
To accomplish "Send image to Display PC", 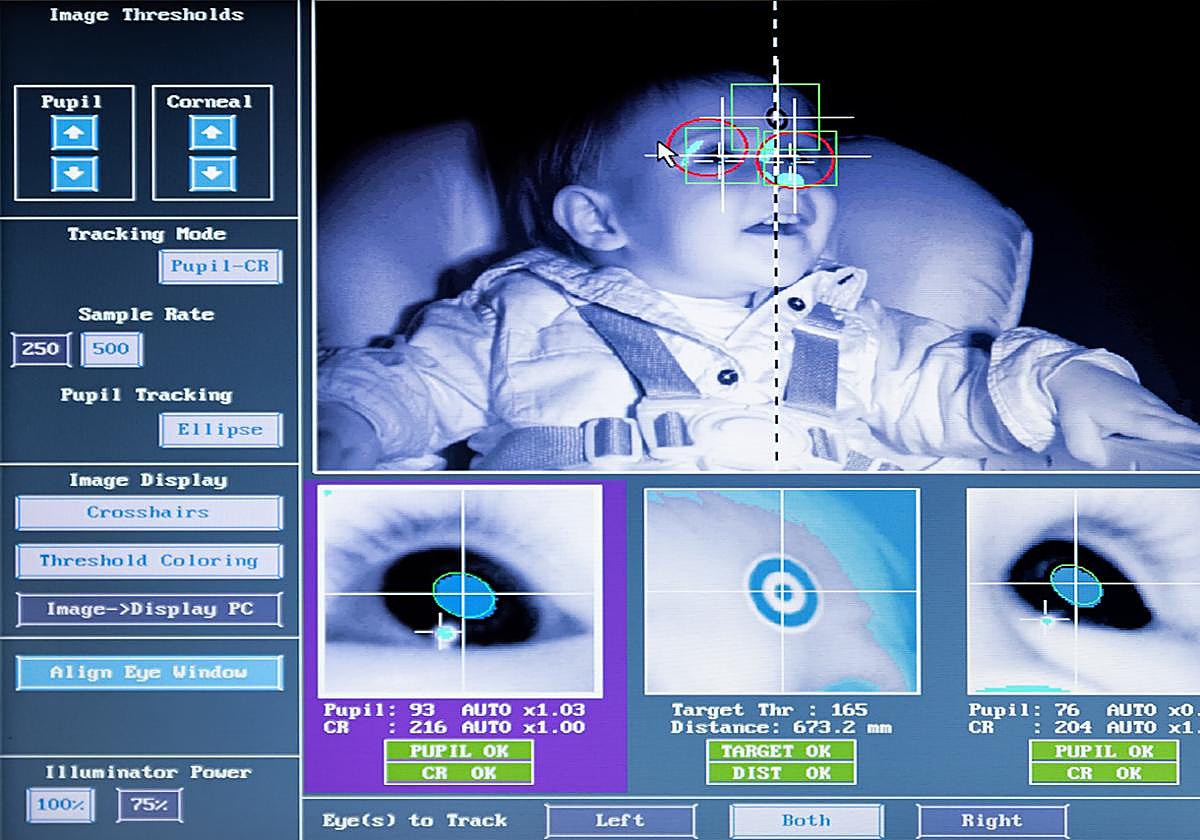I will pyautogui.click(x=147, y=609).
